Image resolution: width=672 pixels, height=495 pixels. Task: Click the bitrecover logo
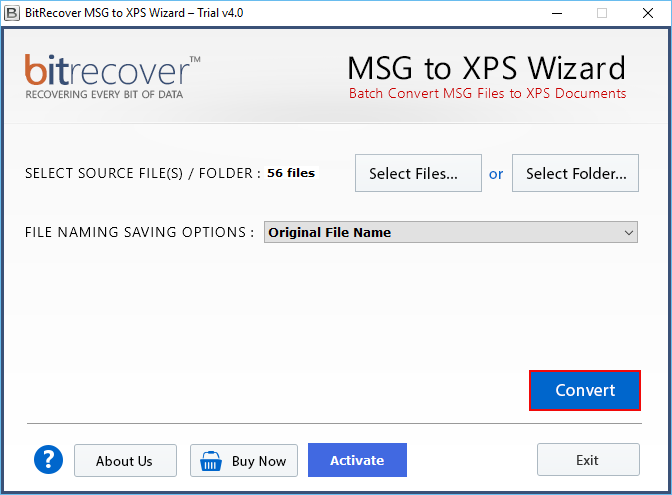coord(112,76)
